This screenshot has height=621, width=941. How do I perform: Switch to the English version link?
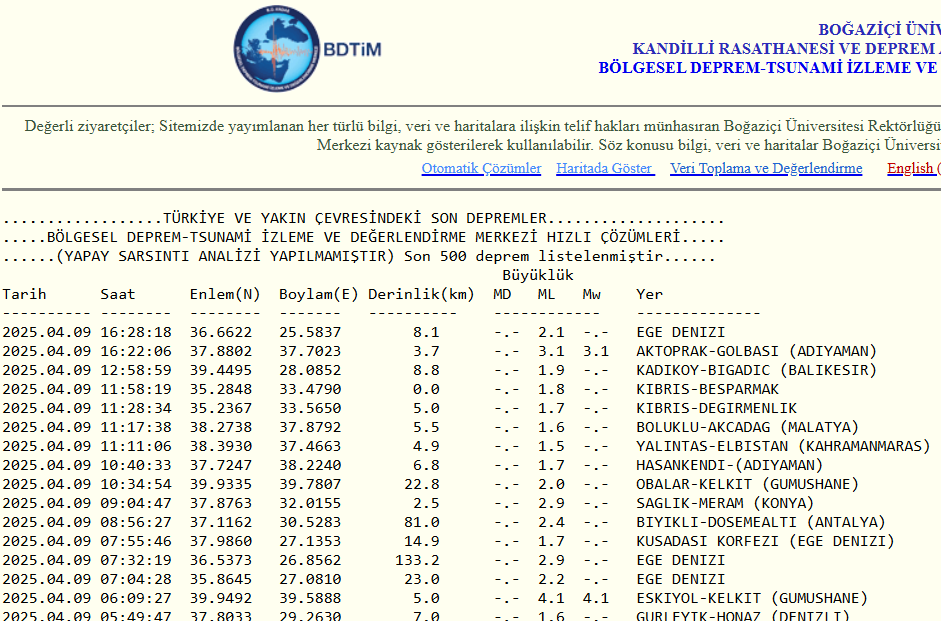click(912, 168)
